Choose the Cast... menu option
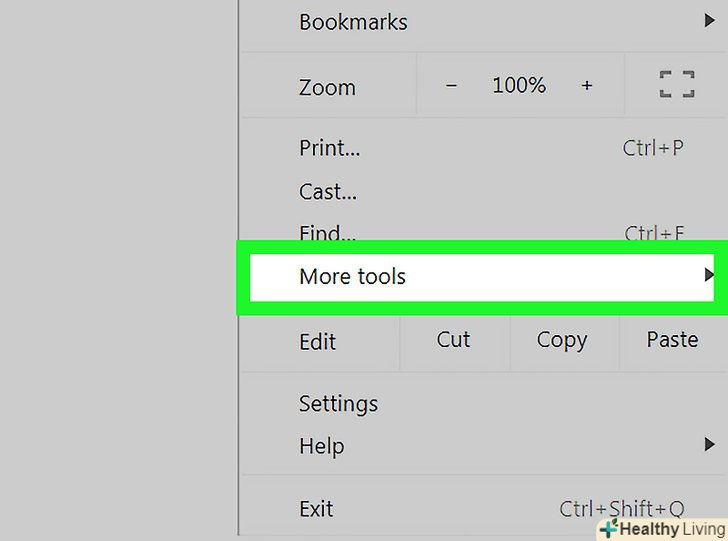The width and height of the screenshot is (728, 541). coord(328,191)
